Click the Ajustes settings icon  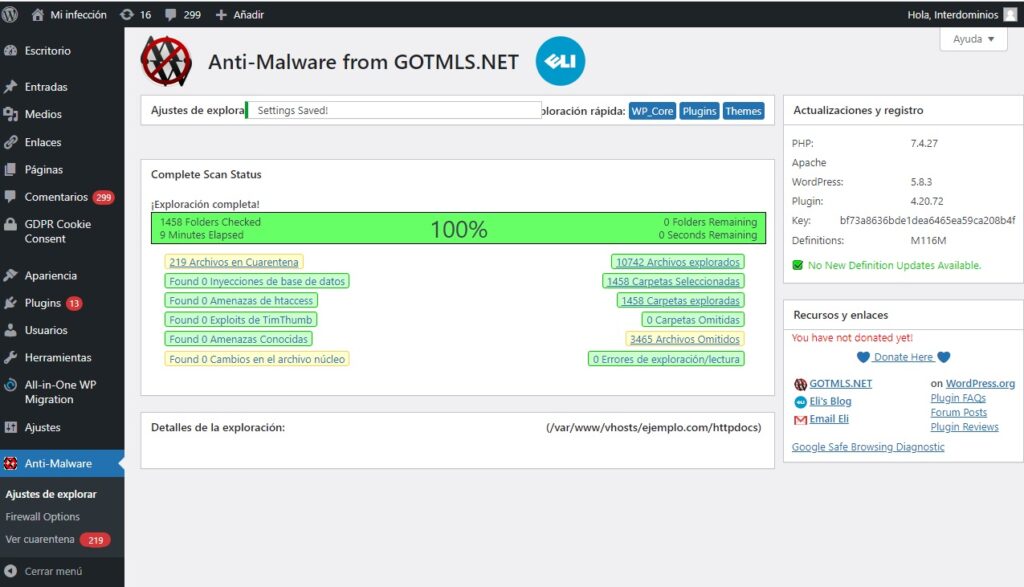[10, 427]
